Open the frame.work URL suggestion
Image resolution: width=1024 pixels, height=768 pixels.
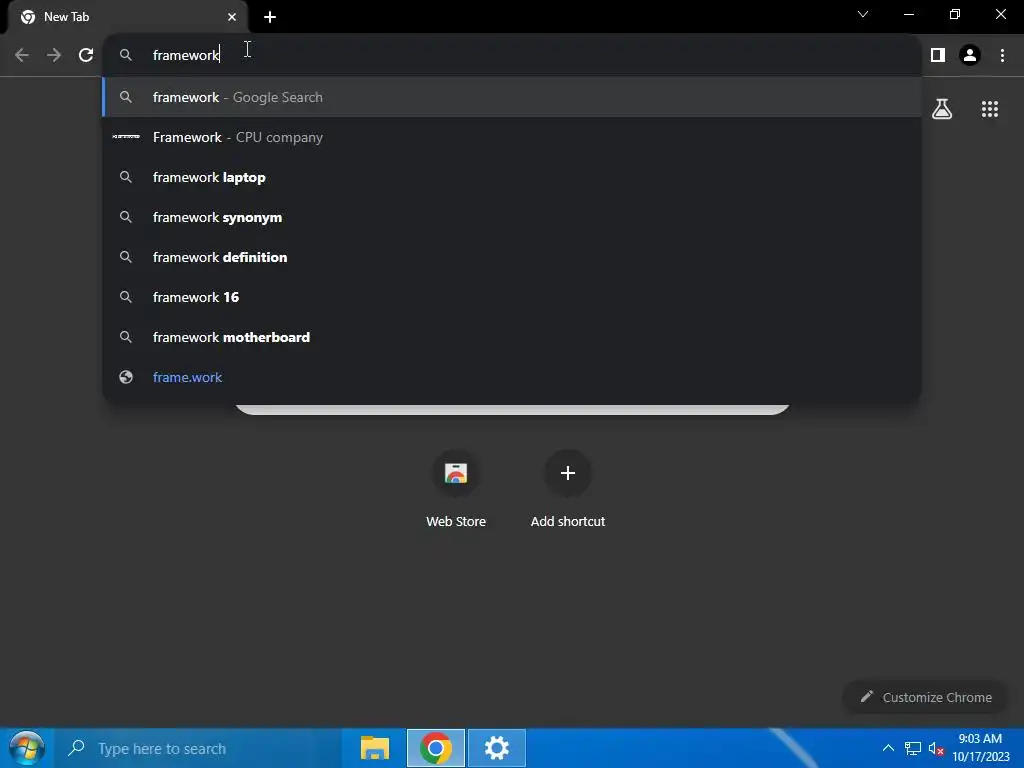512,377
